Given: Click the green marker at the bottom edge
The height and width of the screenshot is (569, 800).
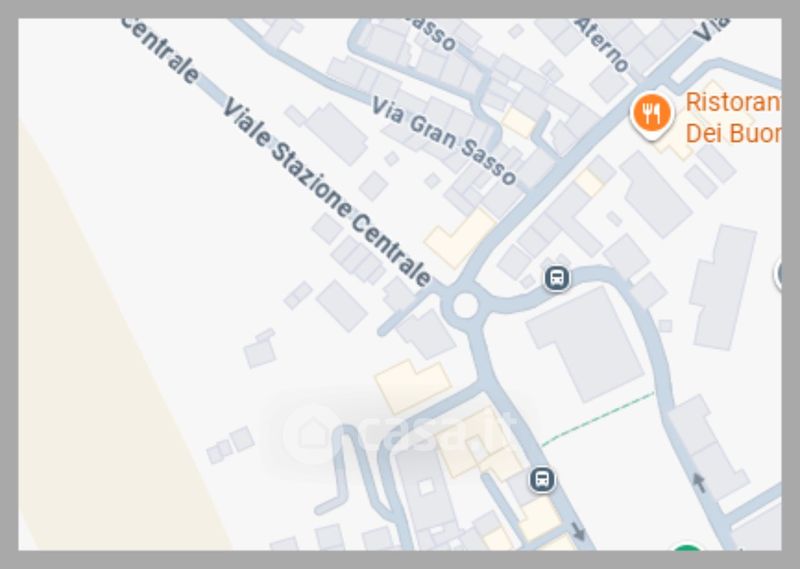Looking at the screenshot, I should 687,548.
